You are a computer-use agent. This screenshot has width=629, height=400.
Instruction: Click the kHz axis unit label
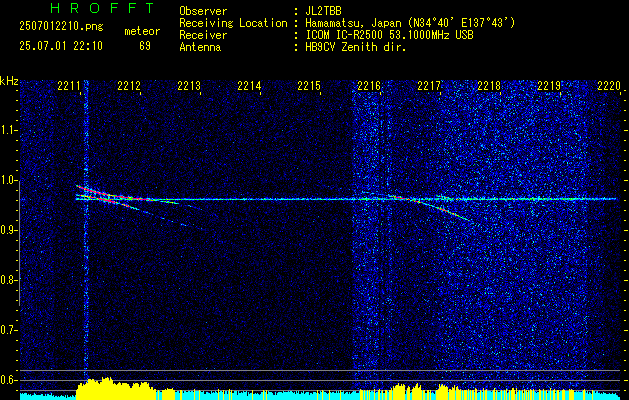(x=9, y=81)
